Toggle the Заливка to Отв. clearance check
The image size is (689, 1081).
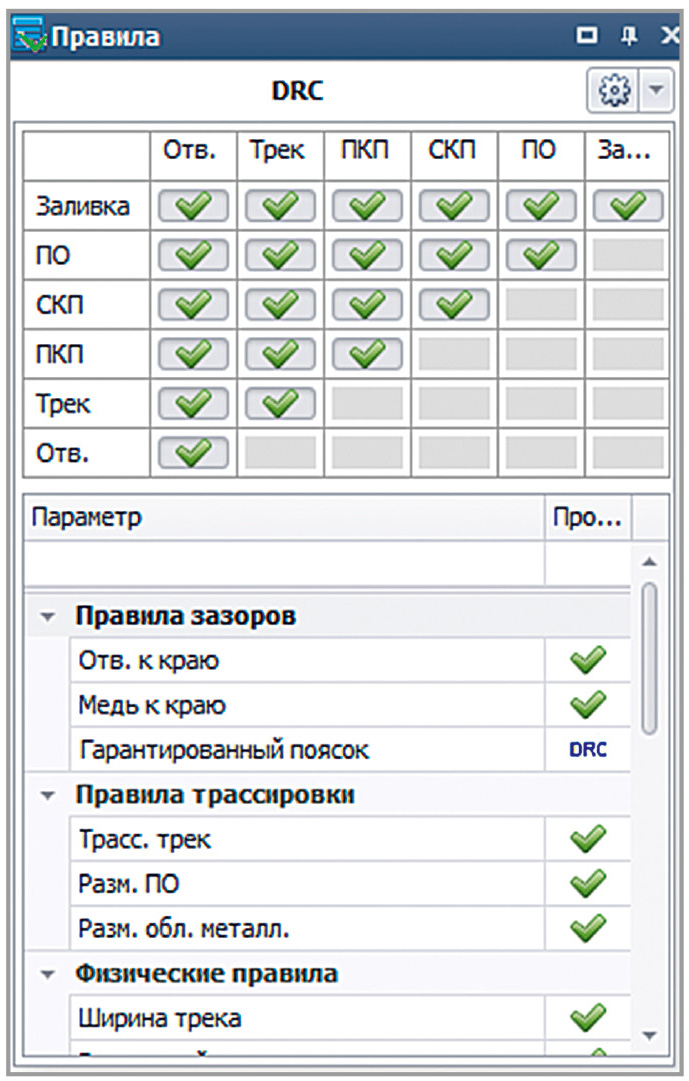coord(193,207)
